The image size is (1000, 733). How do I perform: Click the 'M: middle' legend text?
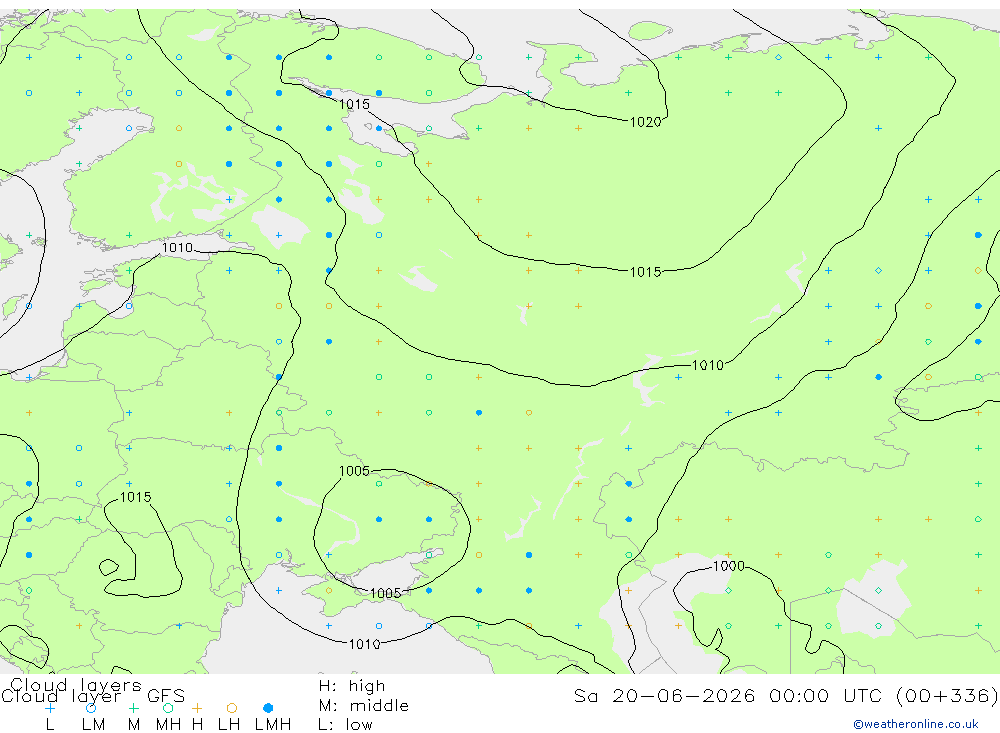coord(364,706)
